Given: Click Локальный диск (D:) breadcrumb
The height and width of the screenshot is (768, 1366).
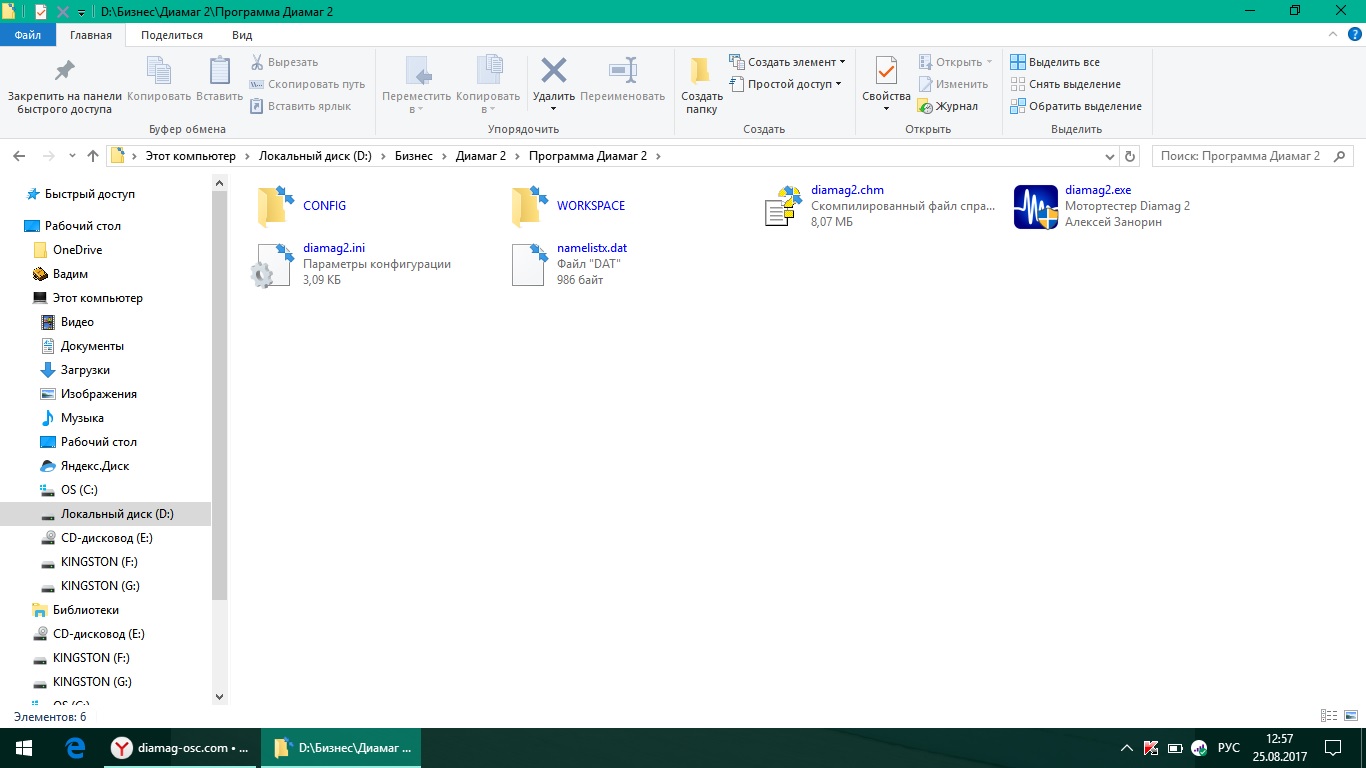Looking at the screenshot, I should point(315,156).
